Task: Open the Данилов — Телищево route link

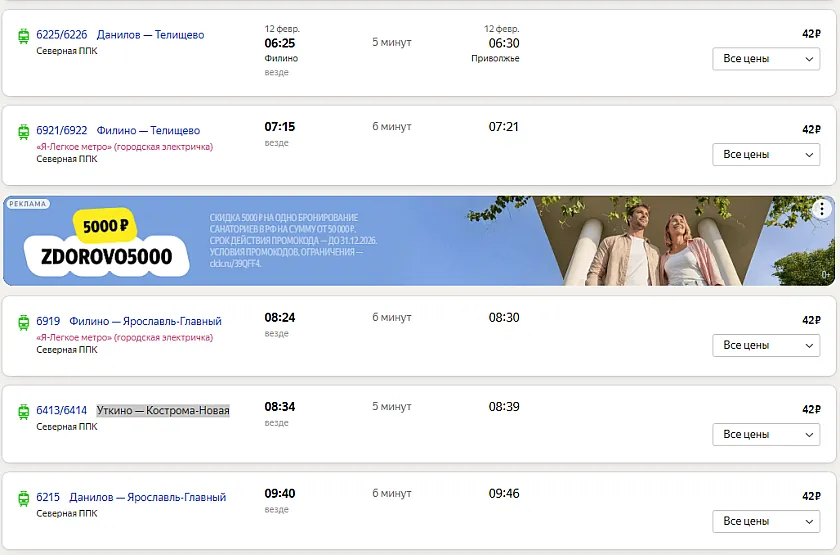Action: [150, 35]
